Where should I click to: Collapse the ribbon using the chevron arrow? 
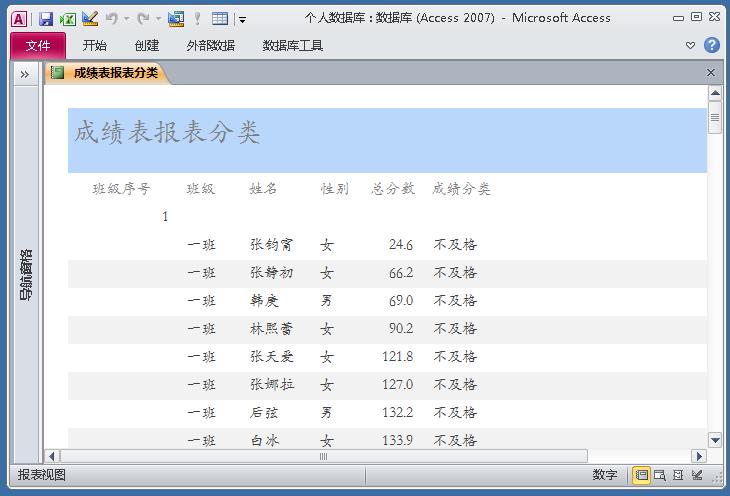(x=690, y=45)
